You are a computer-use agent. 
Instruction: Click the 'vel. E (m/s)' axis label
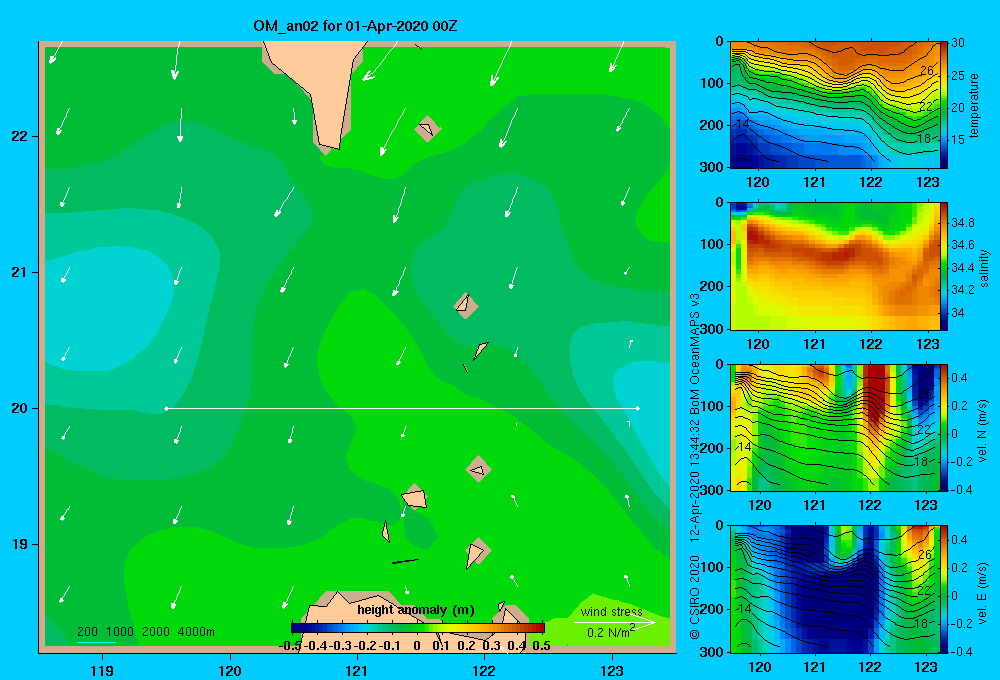(x=982, y=593)
